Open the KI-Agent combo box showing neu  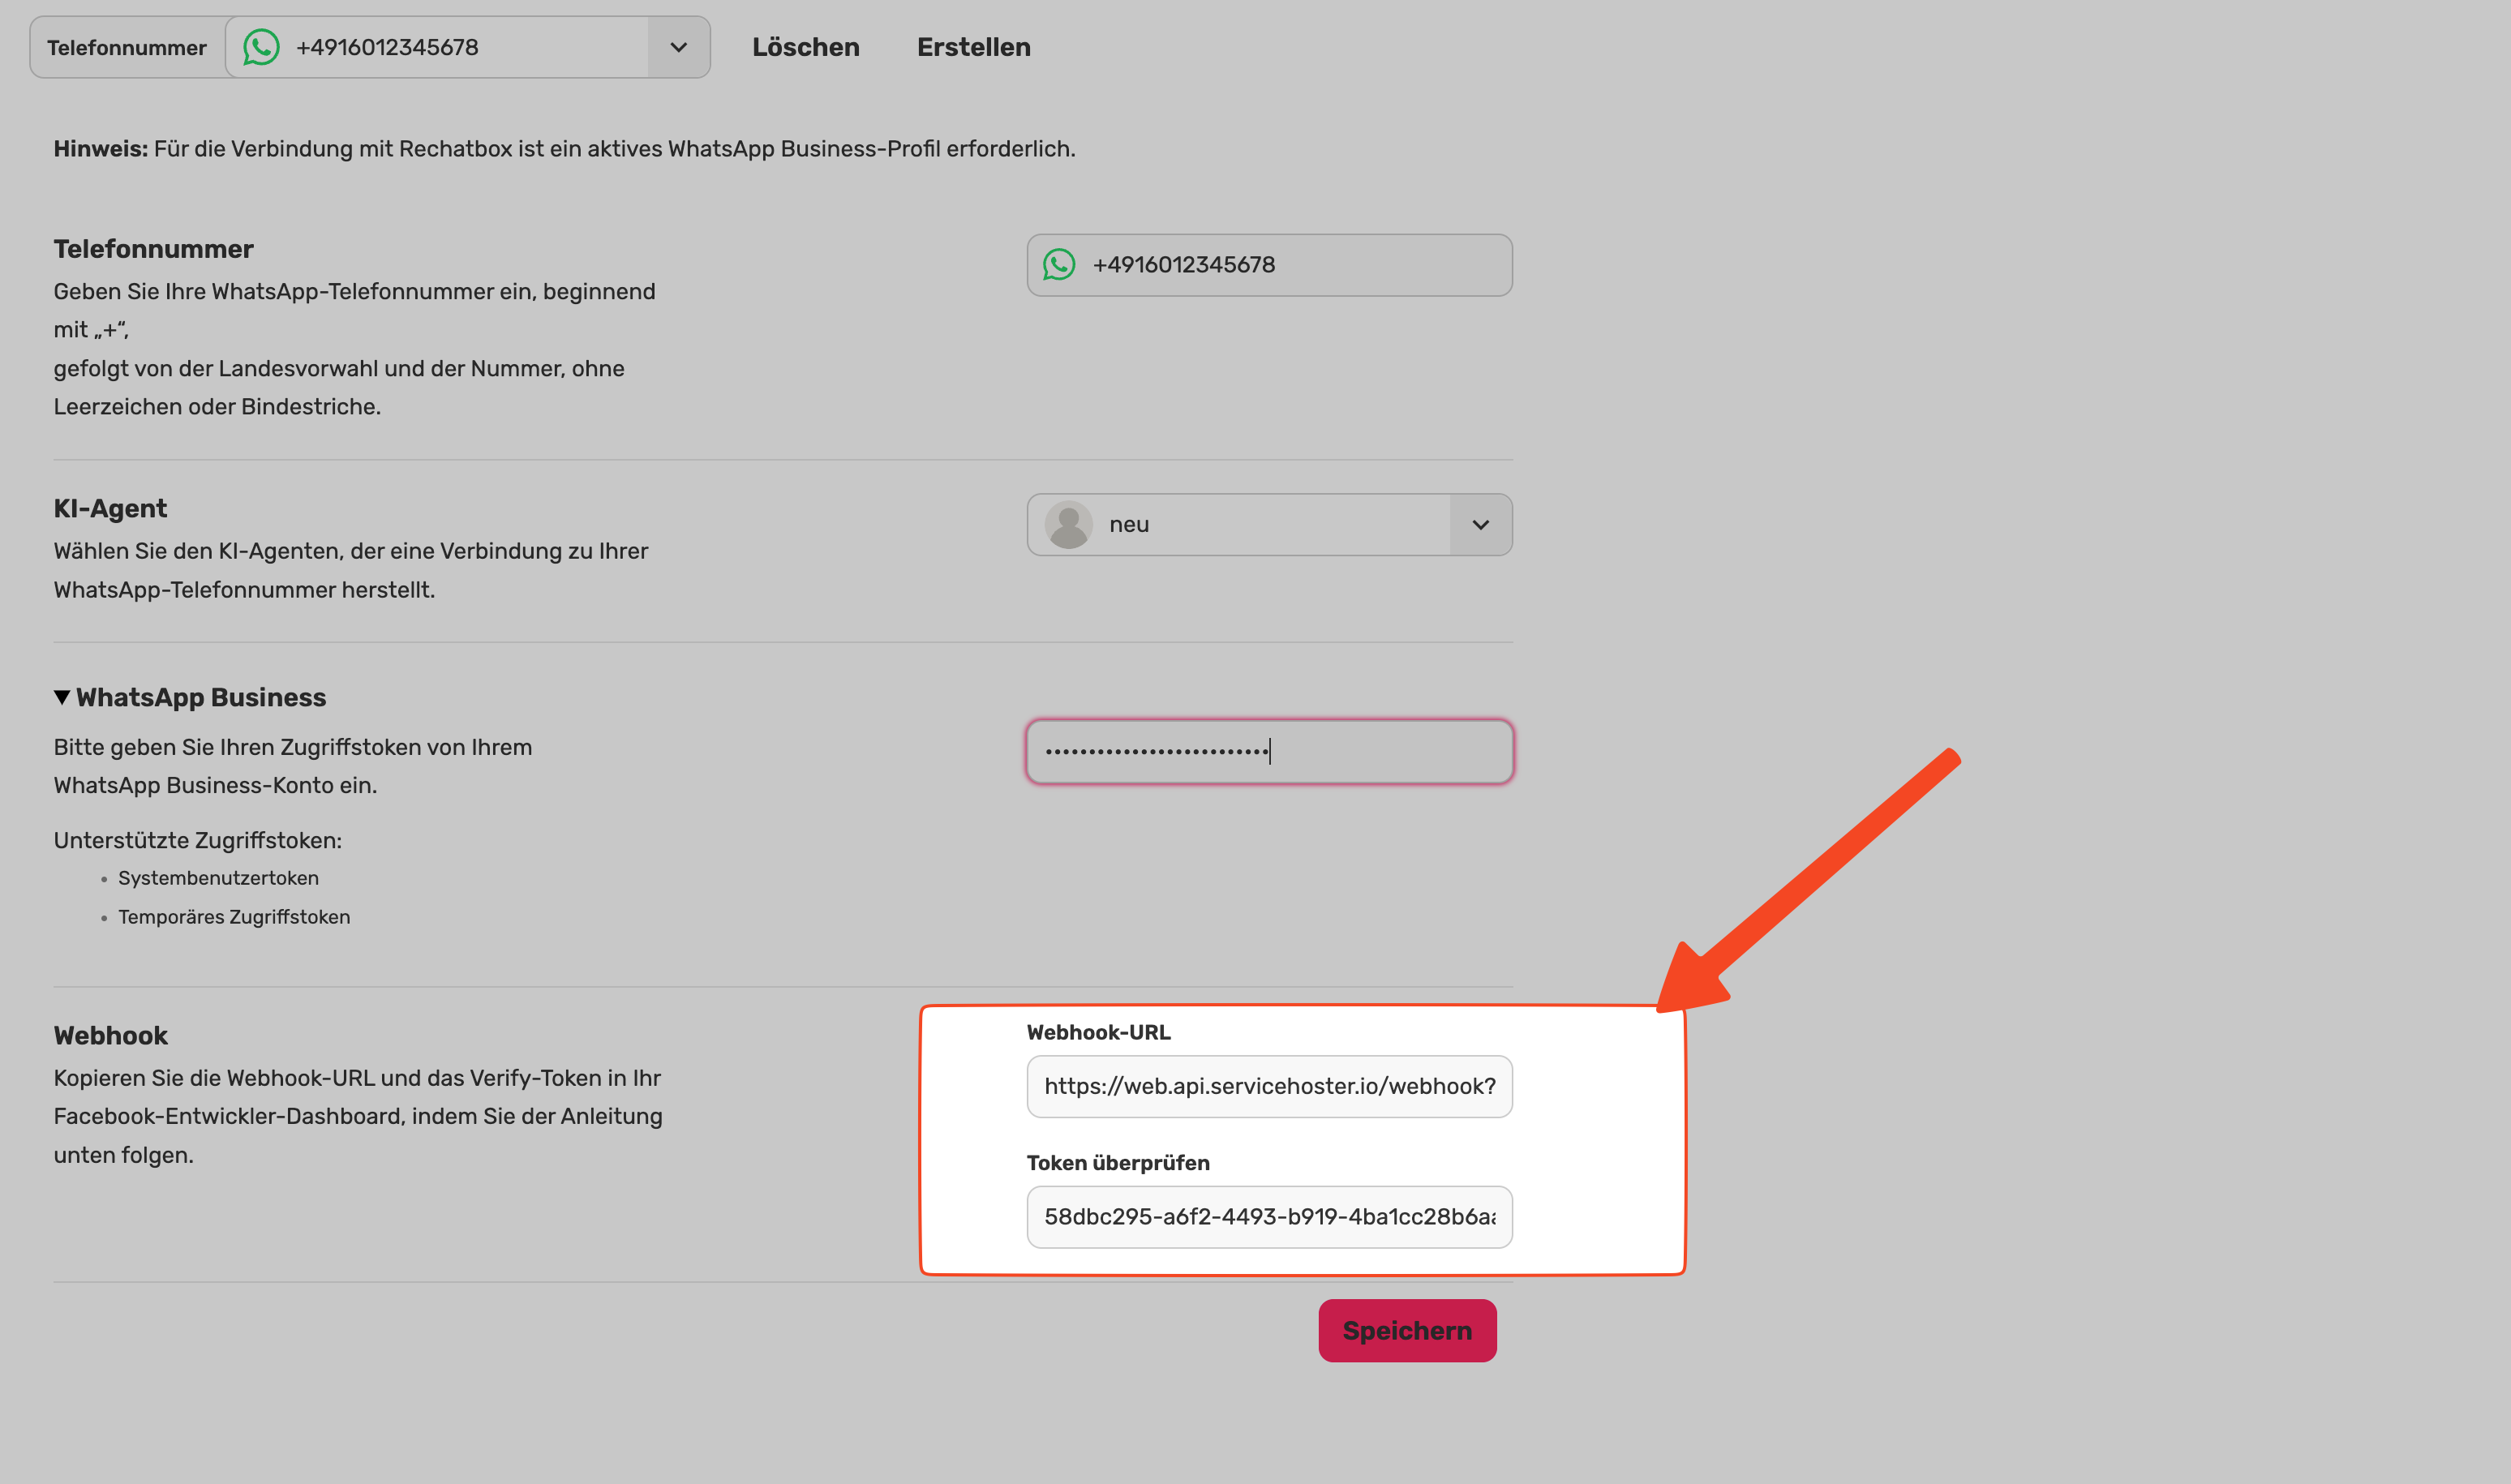click(1269, 524)
